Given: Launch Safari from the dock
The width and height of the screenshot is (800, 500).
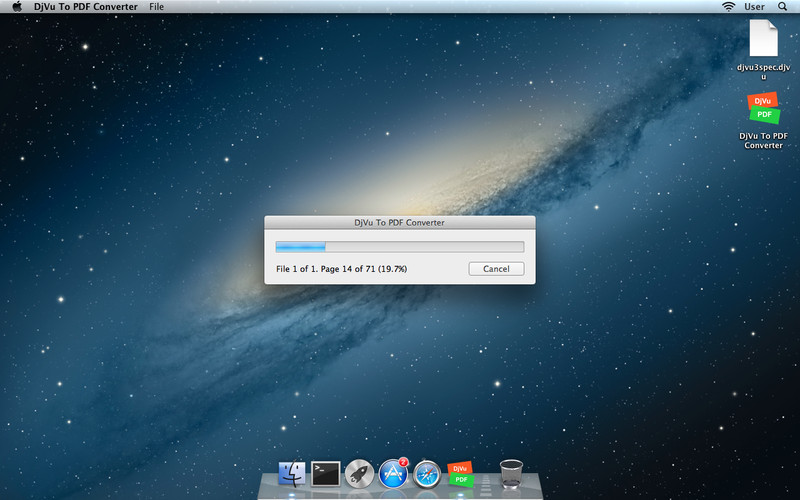Looking at the screenshot, I should [x=427, y=474].
